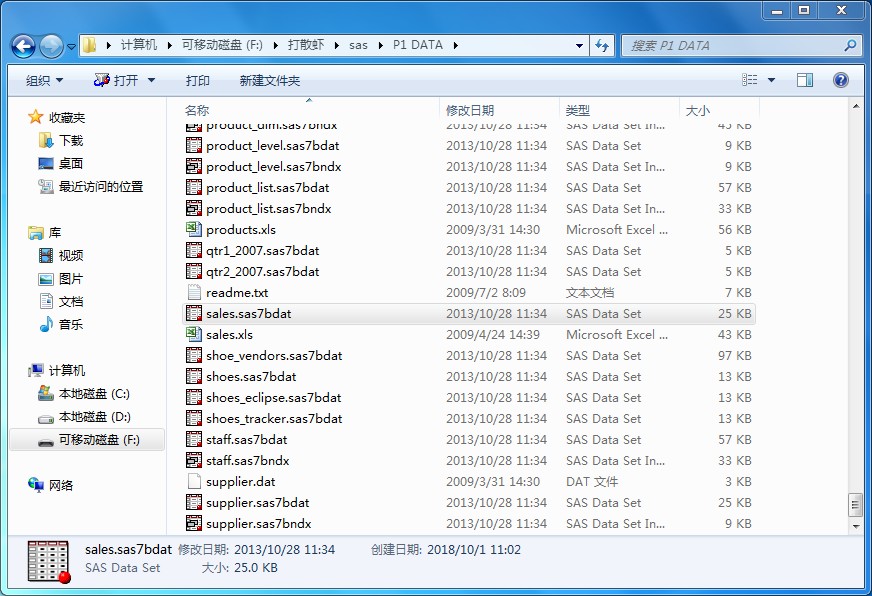Sort files by the 大小 column header
This screenshot has height=596, width=872.
coord(698,109)
